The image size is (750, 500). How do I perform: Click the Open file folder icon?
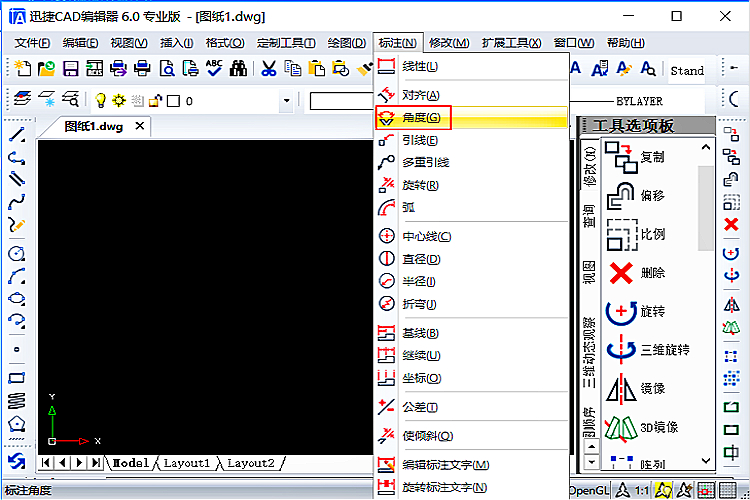point(46,68)
